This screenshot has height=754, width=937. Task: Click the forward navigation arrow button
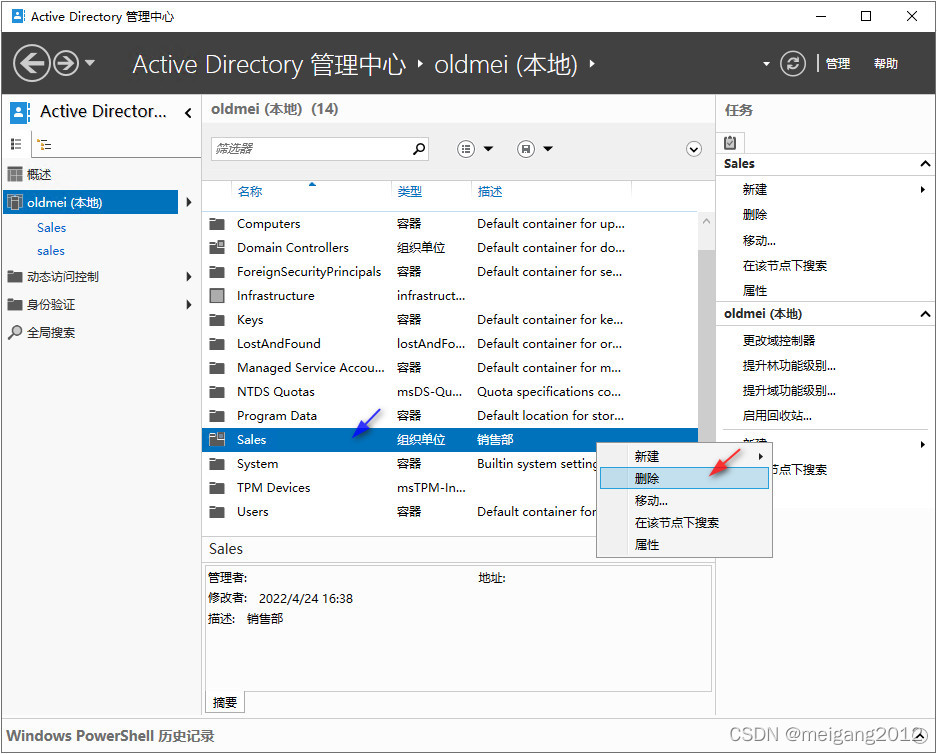[x=66, y=63]
